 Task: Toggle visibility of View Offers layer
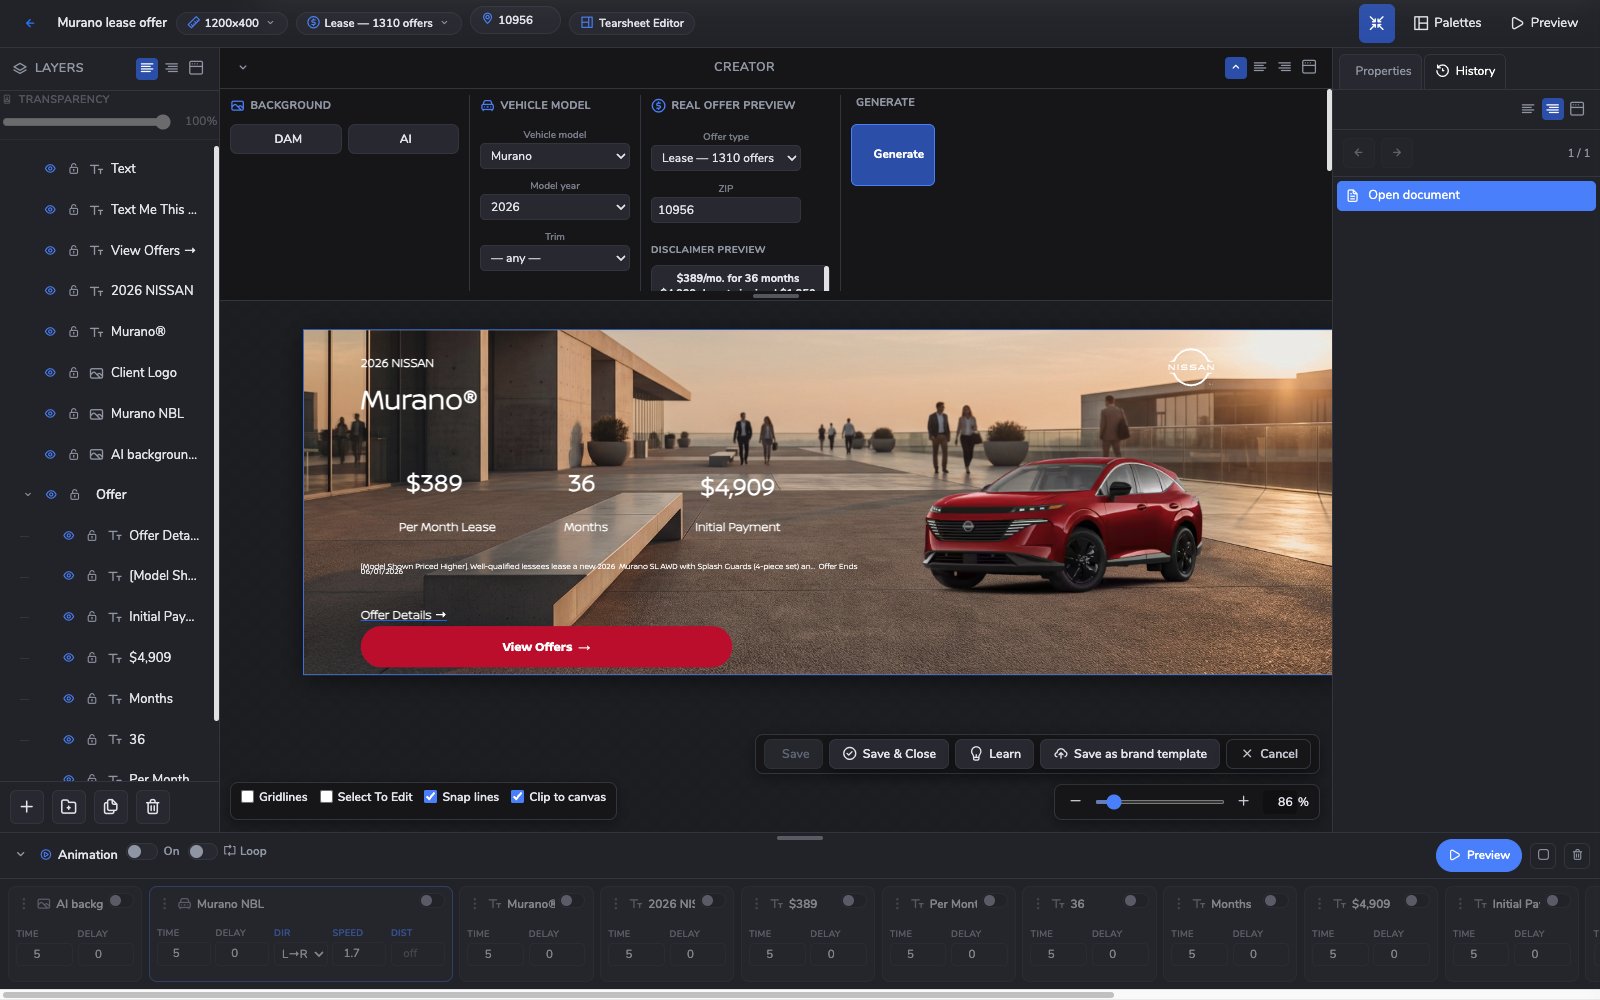50,251
